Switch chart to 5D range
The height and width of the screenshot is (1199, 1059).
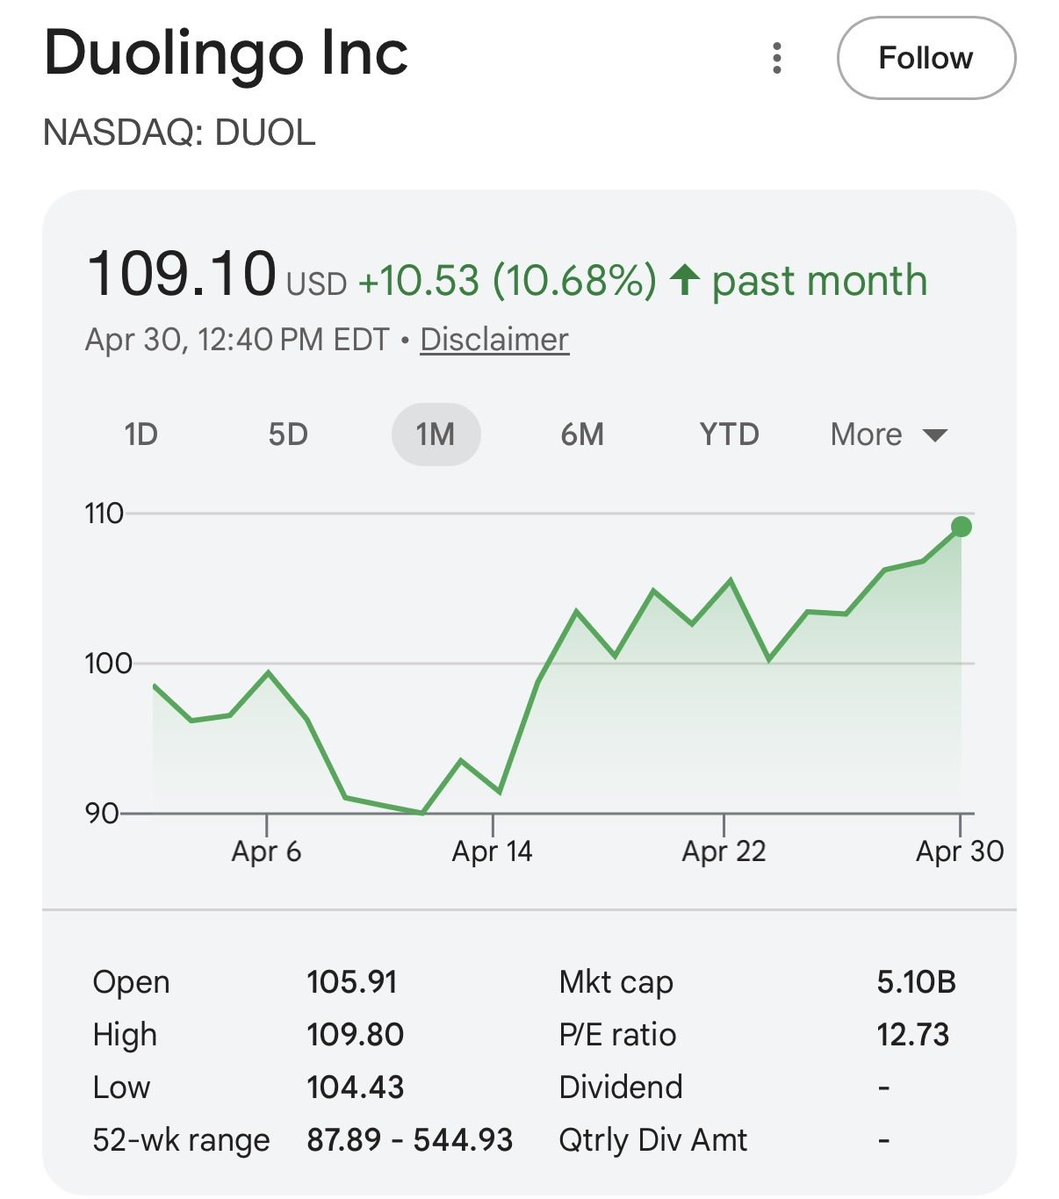click(288, 434)
